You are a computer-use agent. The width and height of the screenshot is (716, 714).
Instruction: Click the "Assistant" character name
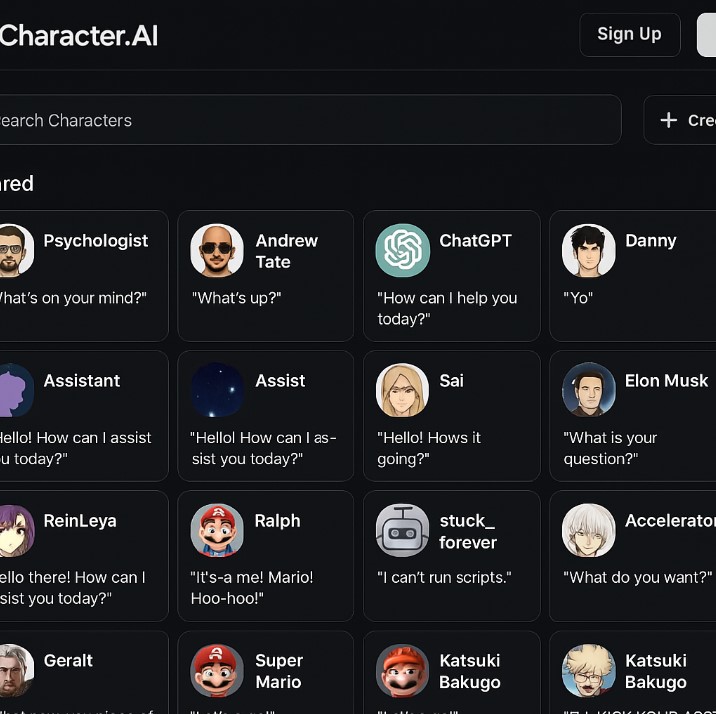(x=82, y=381)
